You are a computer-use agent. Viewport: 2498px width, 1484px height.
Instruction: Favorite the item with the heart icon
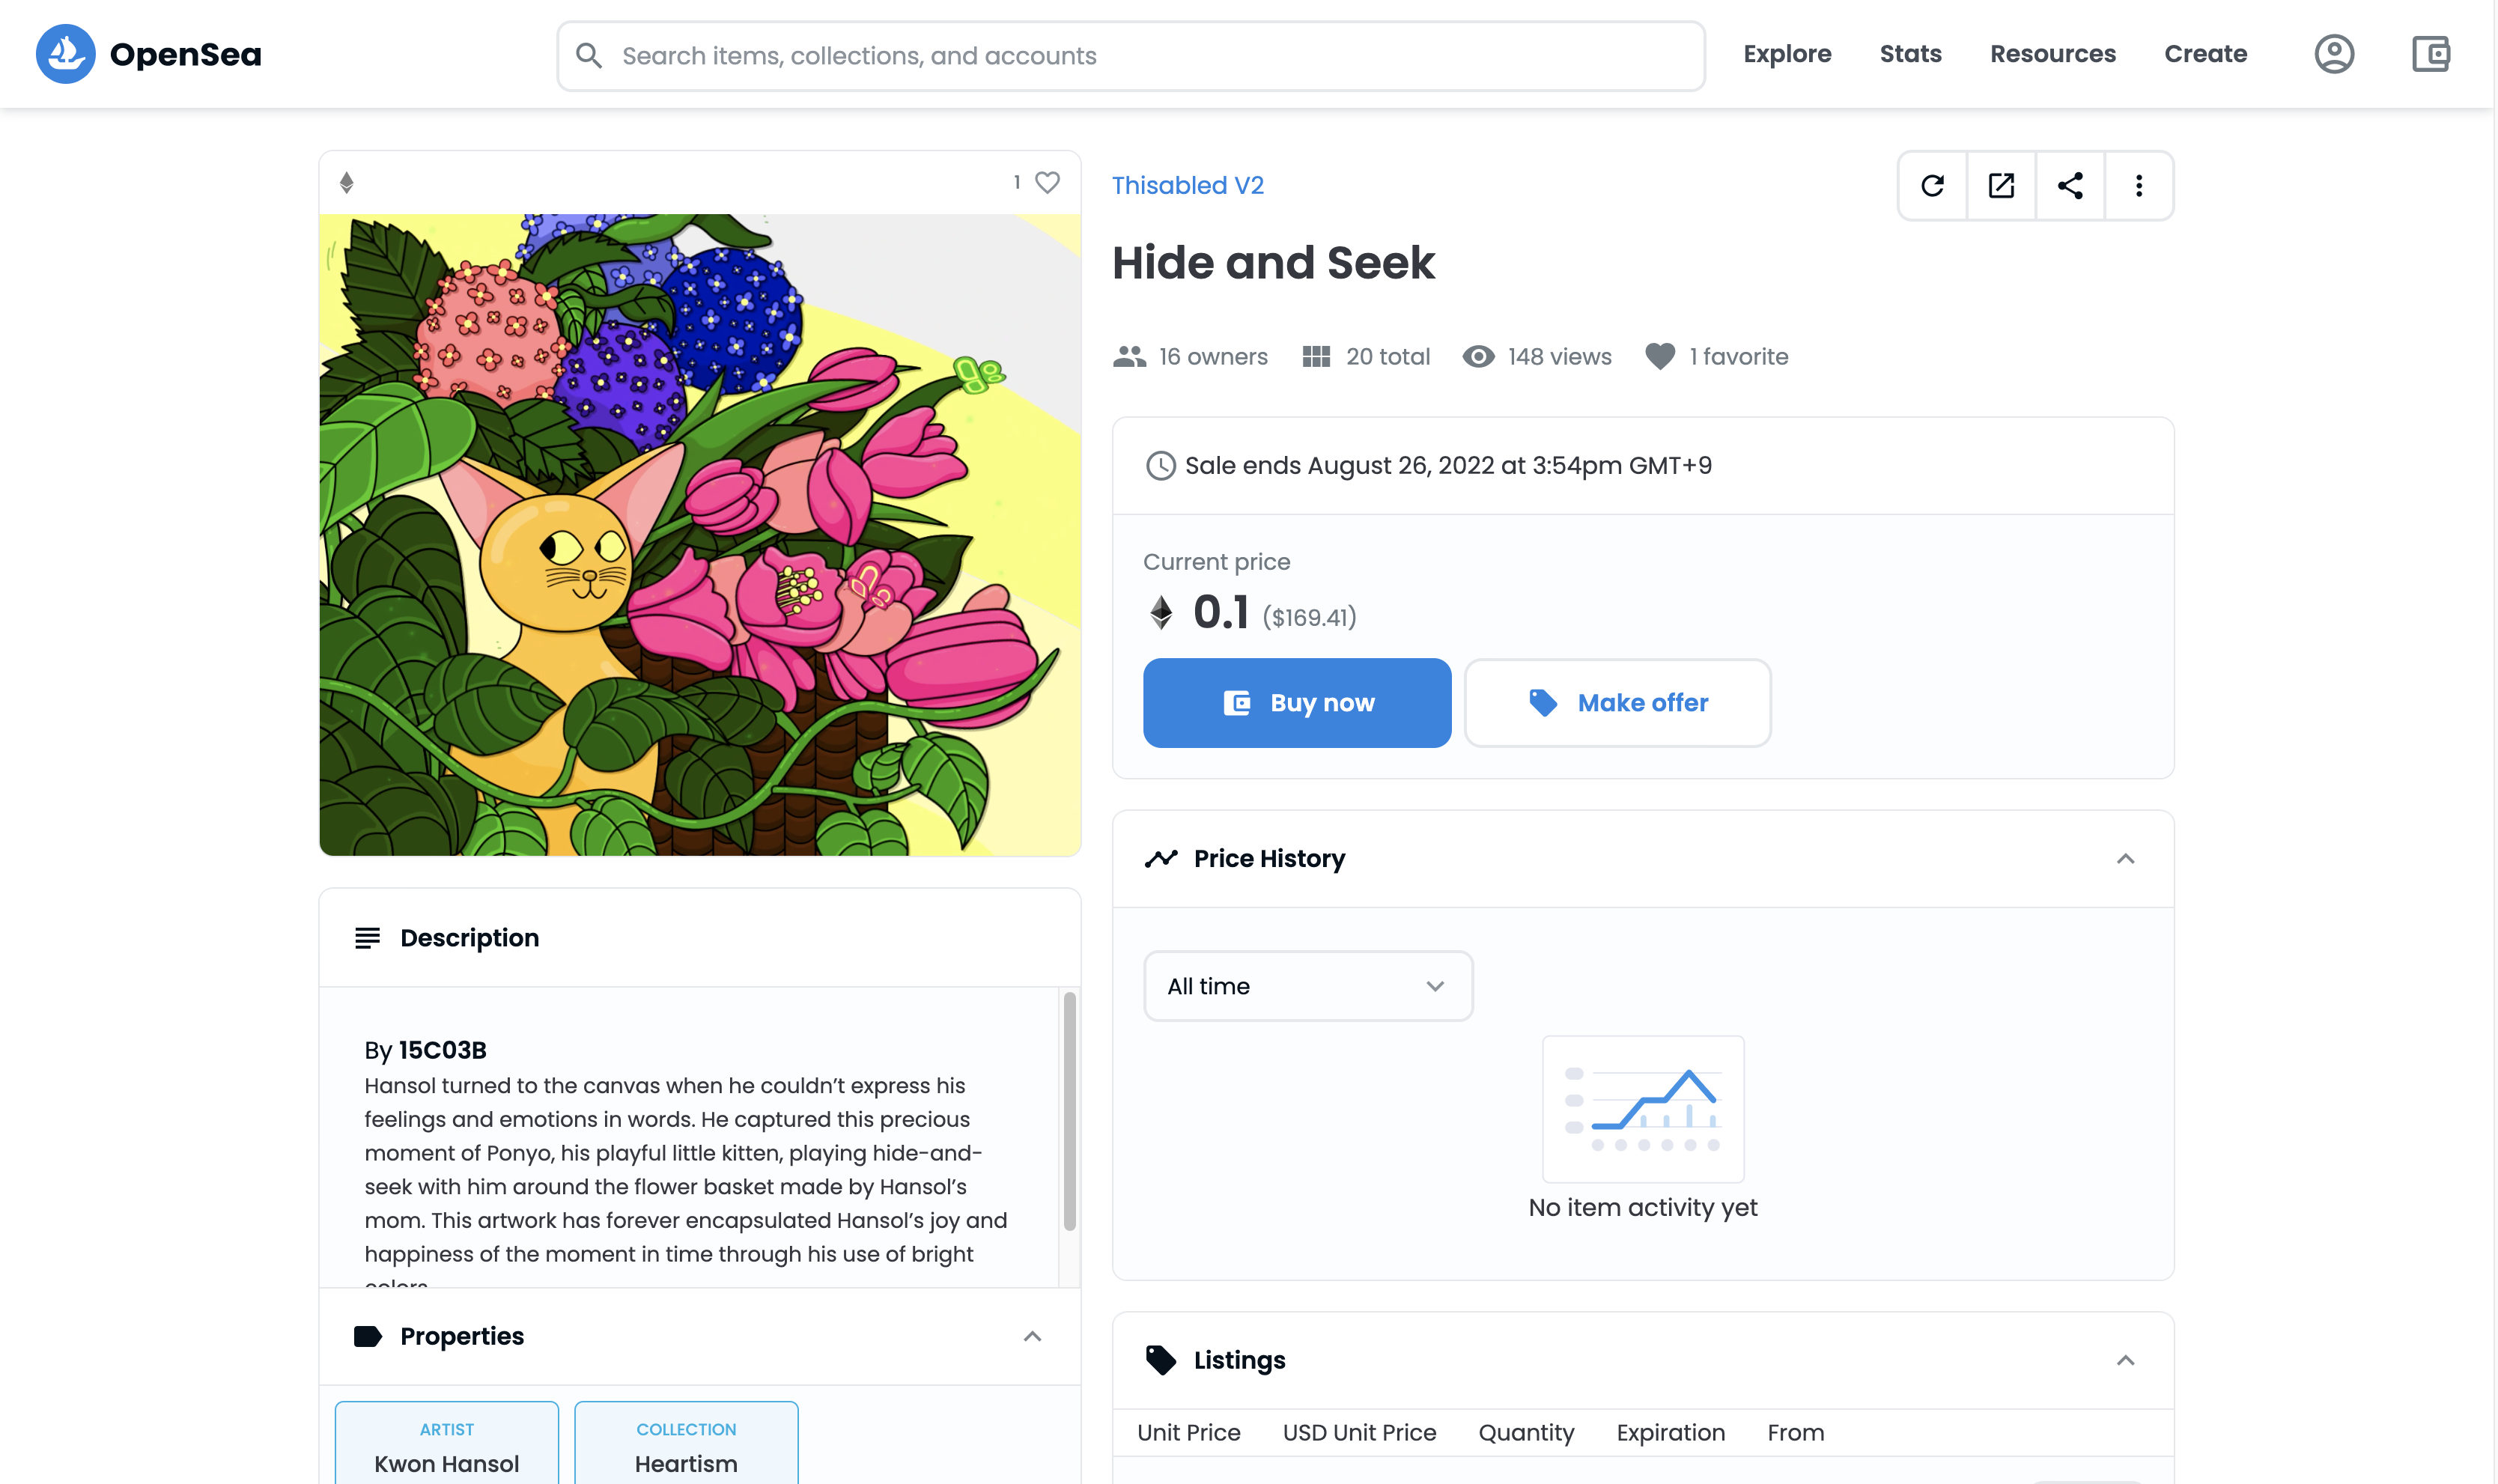click(1047, 183)
